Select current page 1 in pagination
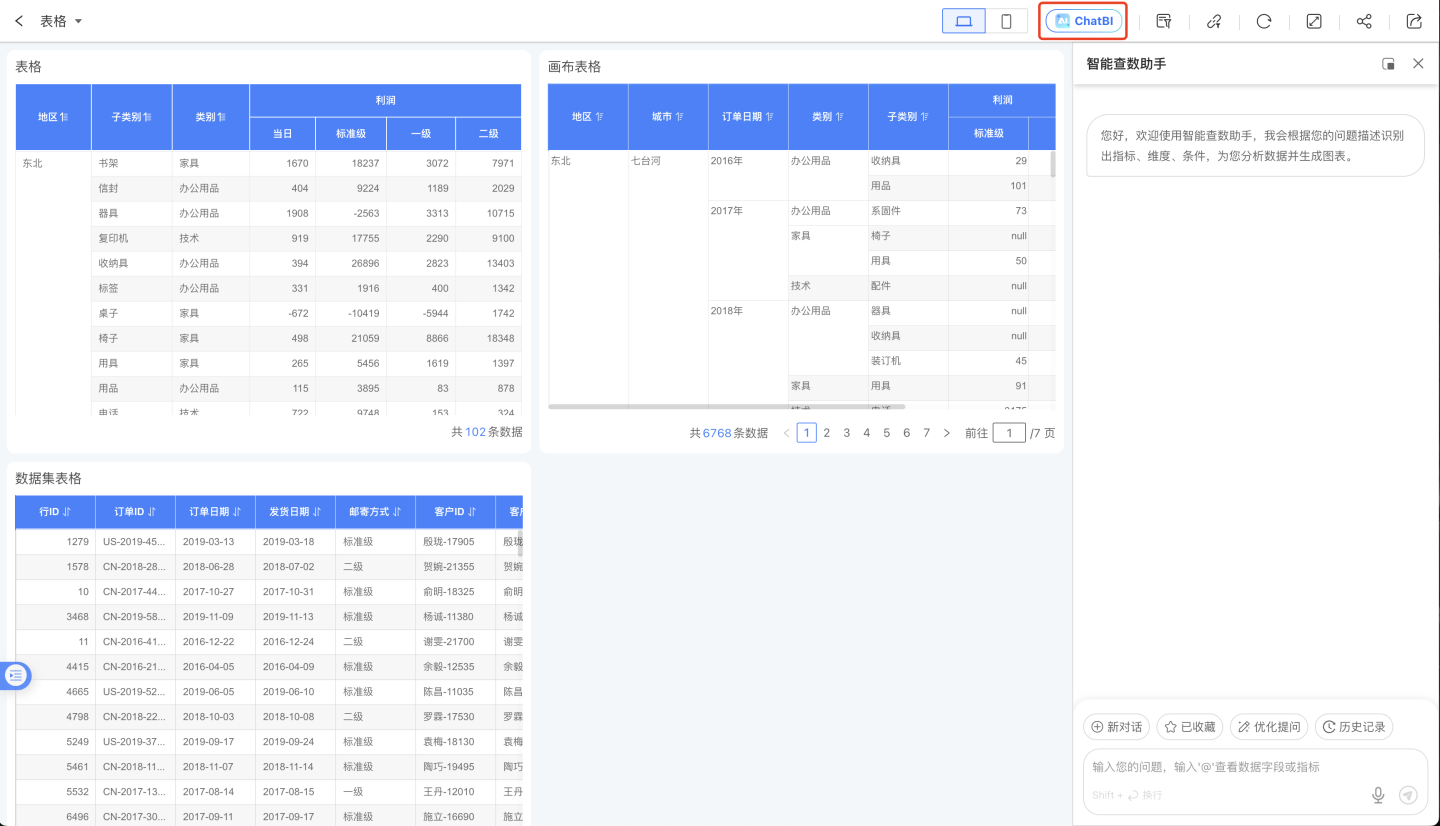1440x826 pixels. pos(807,433)
